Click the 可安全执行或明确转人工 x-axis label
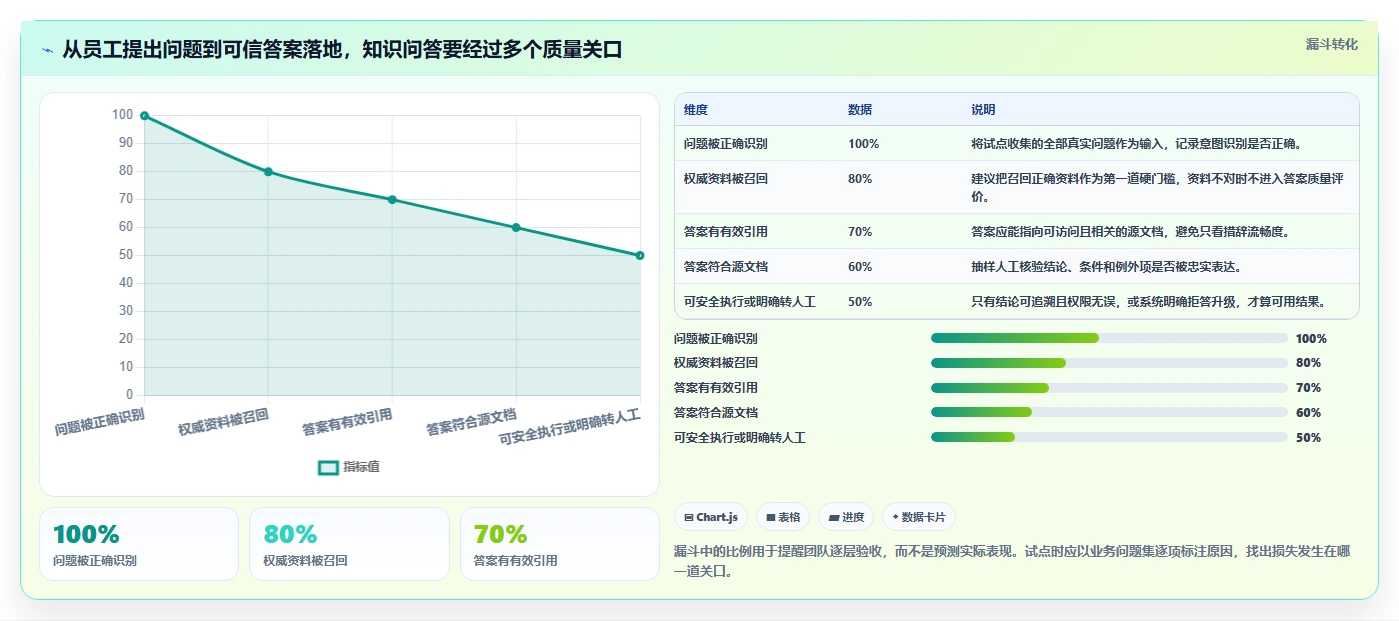The image size is (1399, 621). (x=570, y=426)
